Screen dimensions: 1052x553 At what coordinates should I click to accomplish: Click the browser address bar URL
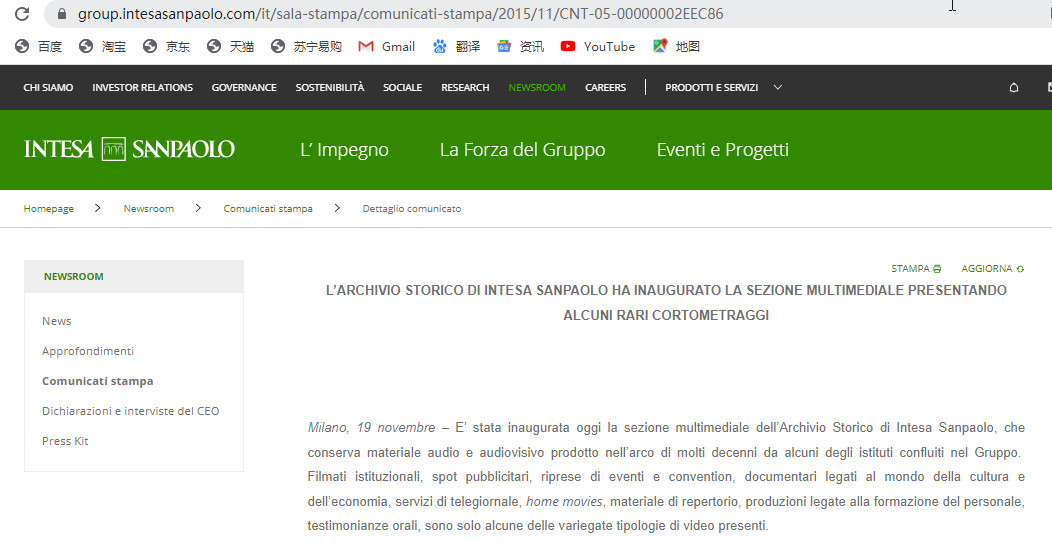click(x=400, y=13)
